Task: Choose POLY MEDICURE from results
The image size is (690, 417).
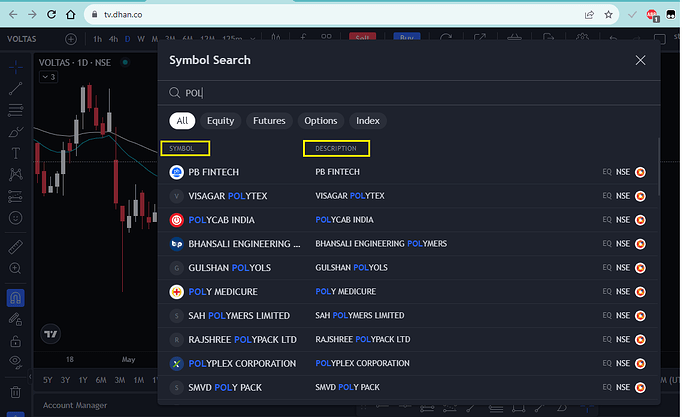Action: tap(408, 292)
